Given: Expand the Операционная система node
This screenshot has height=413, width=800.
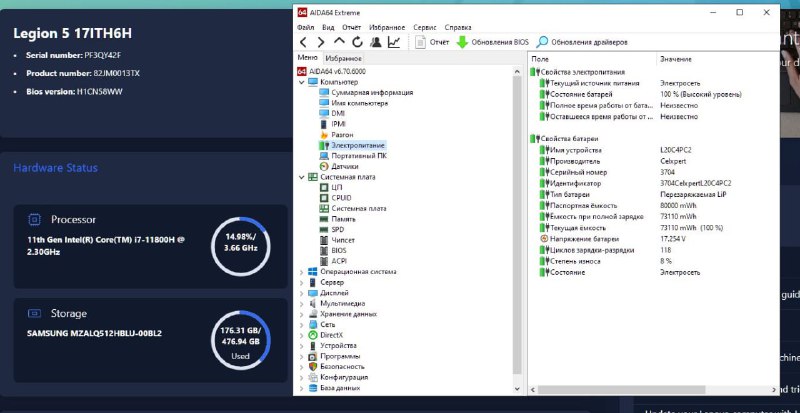Looking at the screenshot, I should coord(302,272).
